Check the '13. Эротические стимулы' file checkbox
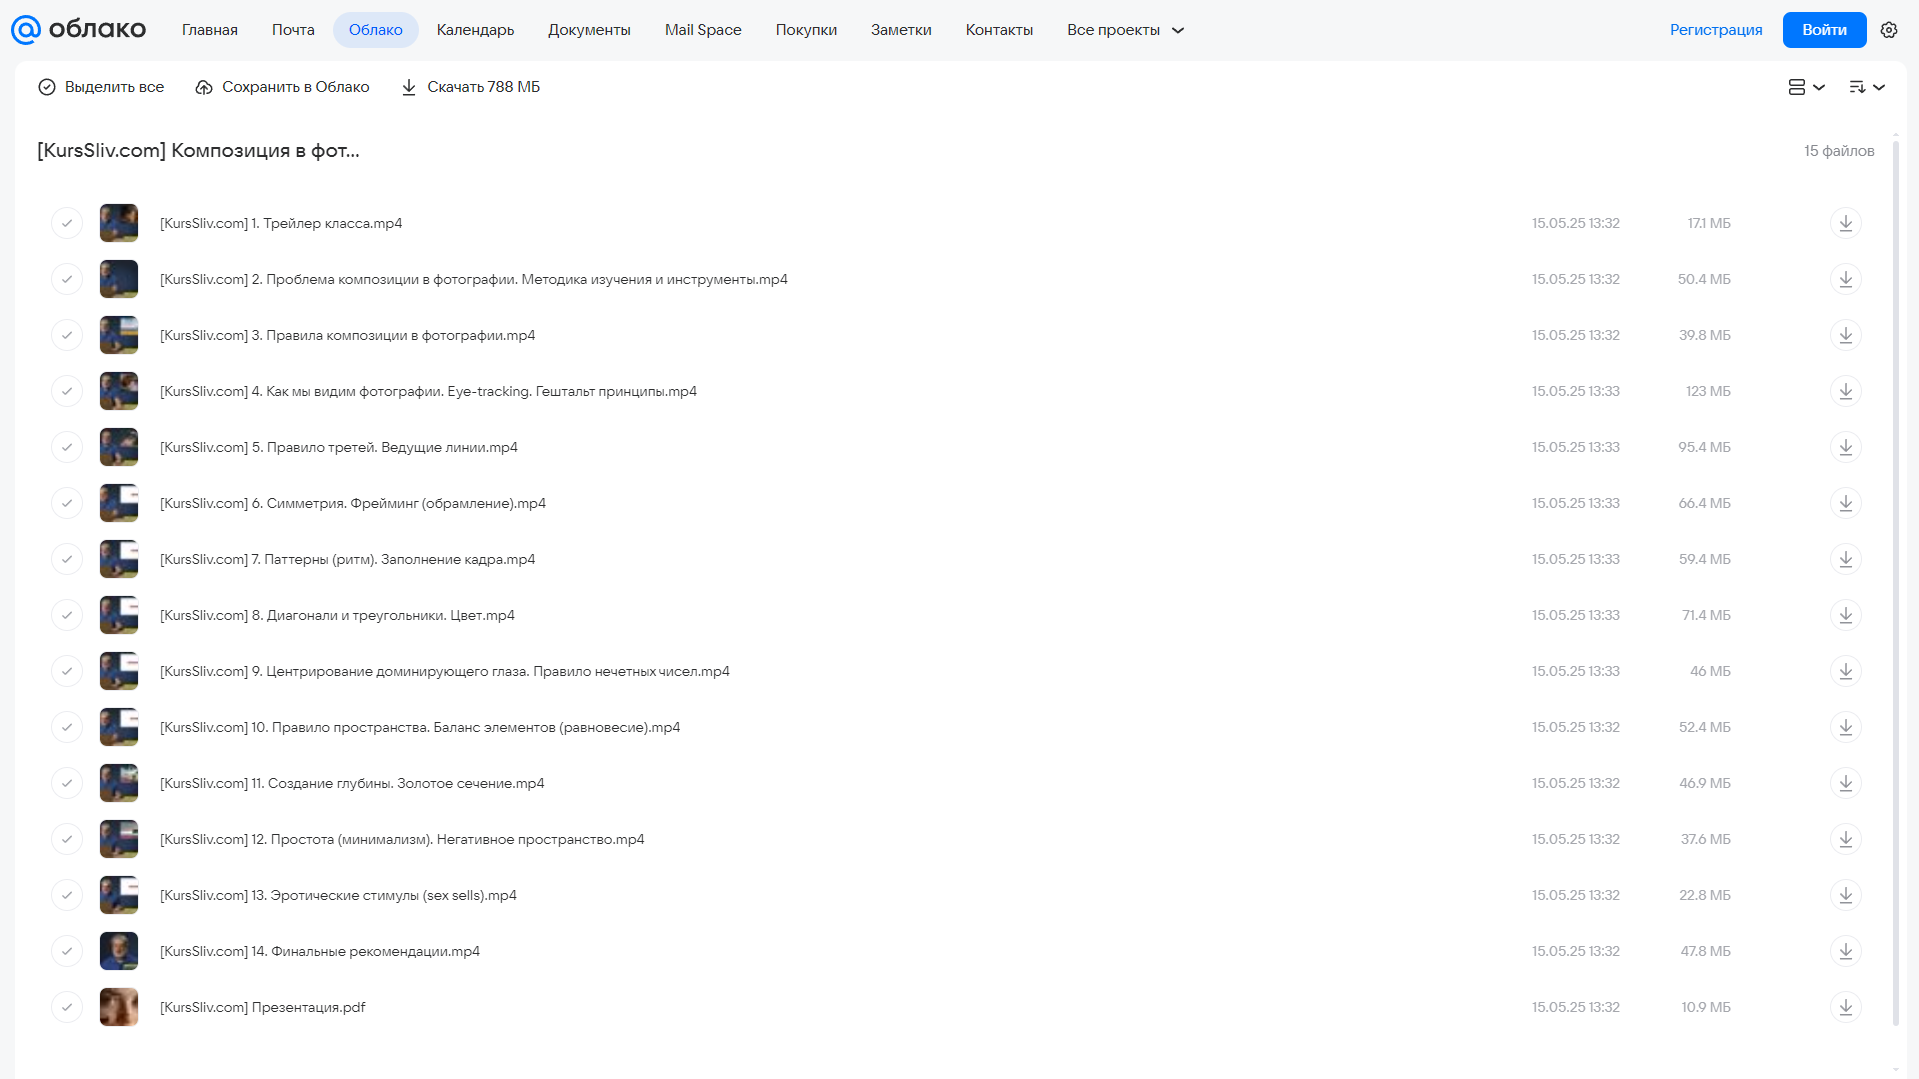Viewport: 1919px width, 1079px height. click(x=67, y=895)
